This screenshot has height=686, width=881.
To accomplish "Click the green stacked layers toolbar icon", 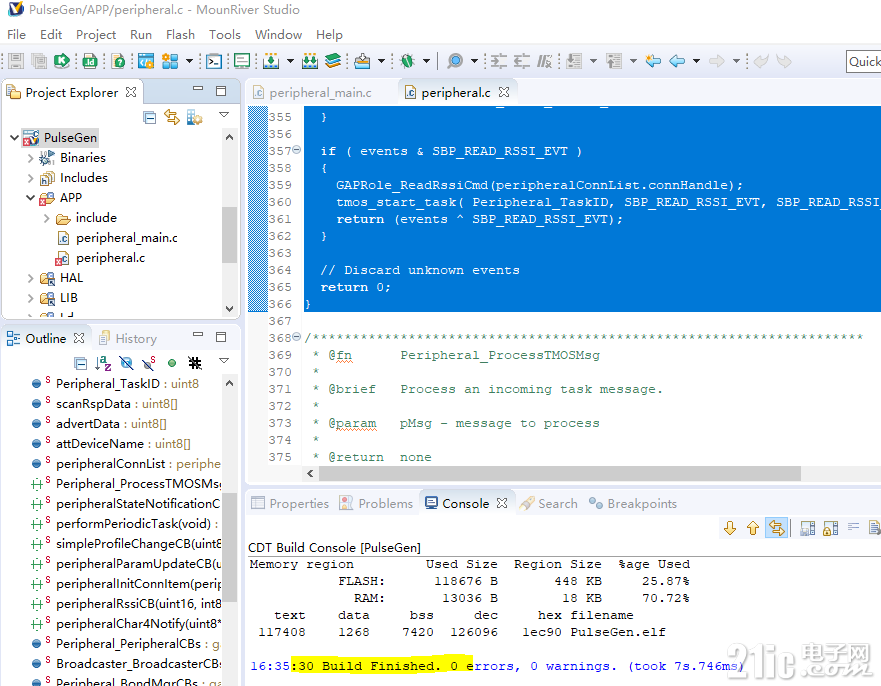I will coord(333,61).
